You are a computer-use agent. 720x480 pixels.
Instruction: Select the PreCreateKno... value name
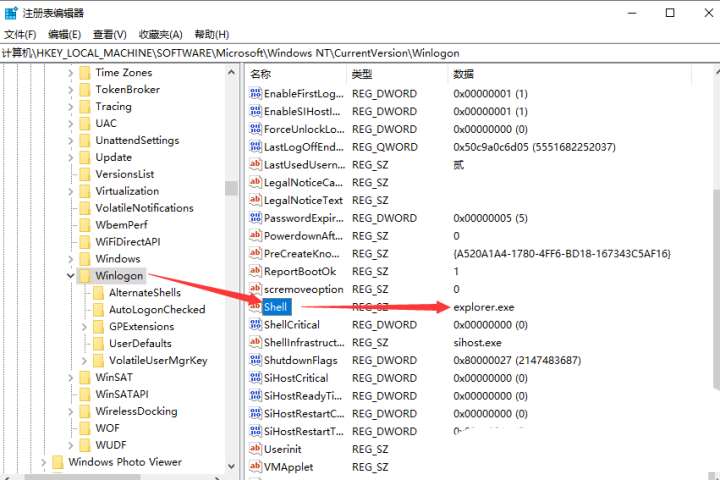[302, 254]
